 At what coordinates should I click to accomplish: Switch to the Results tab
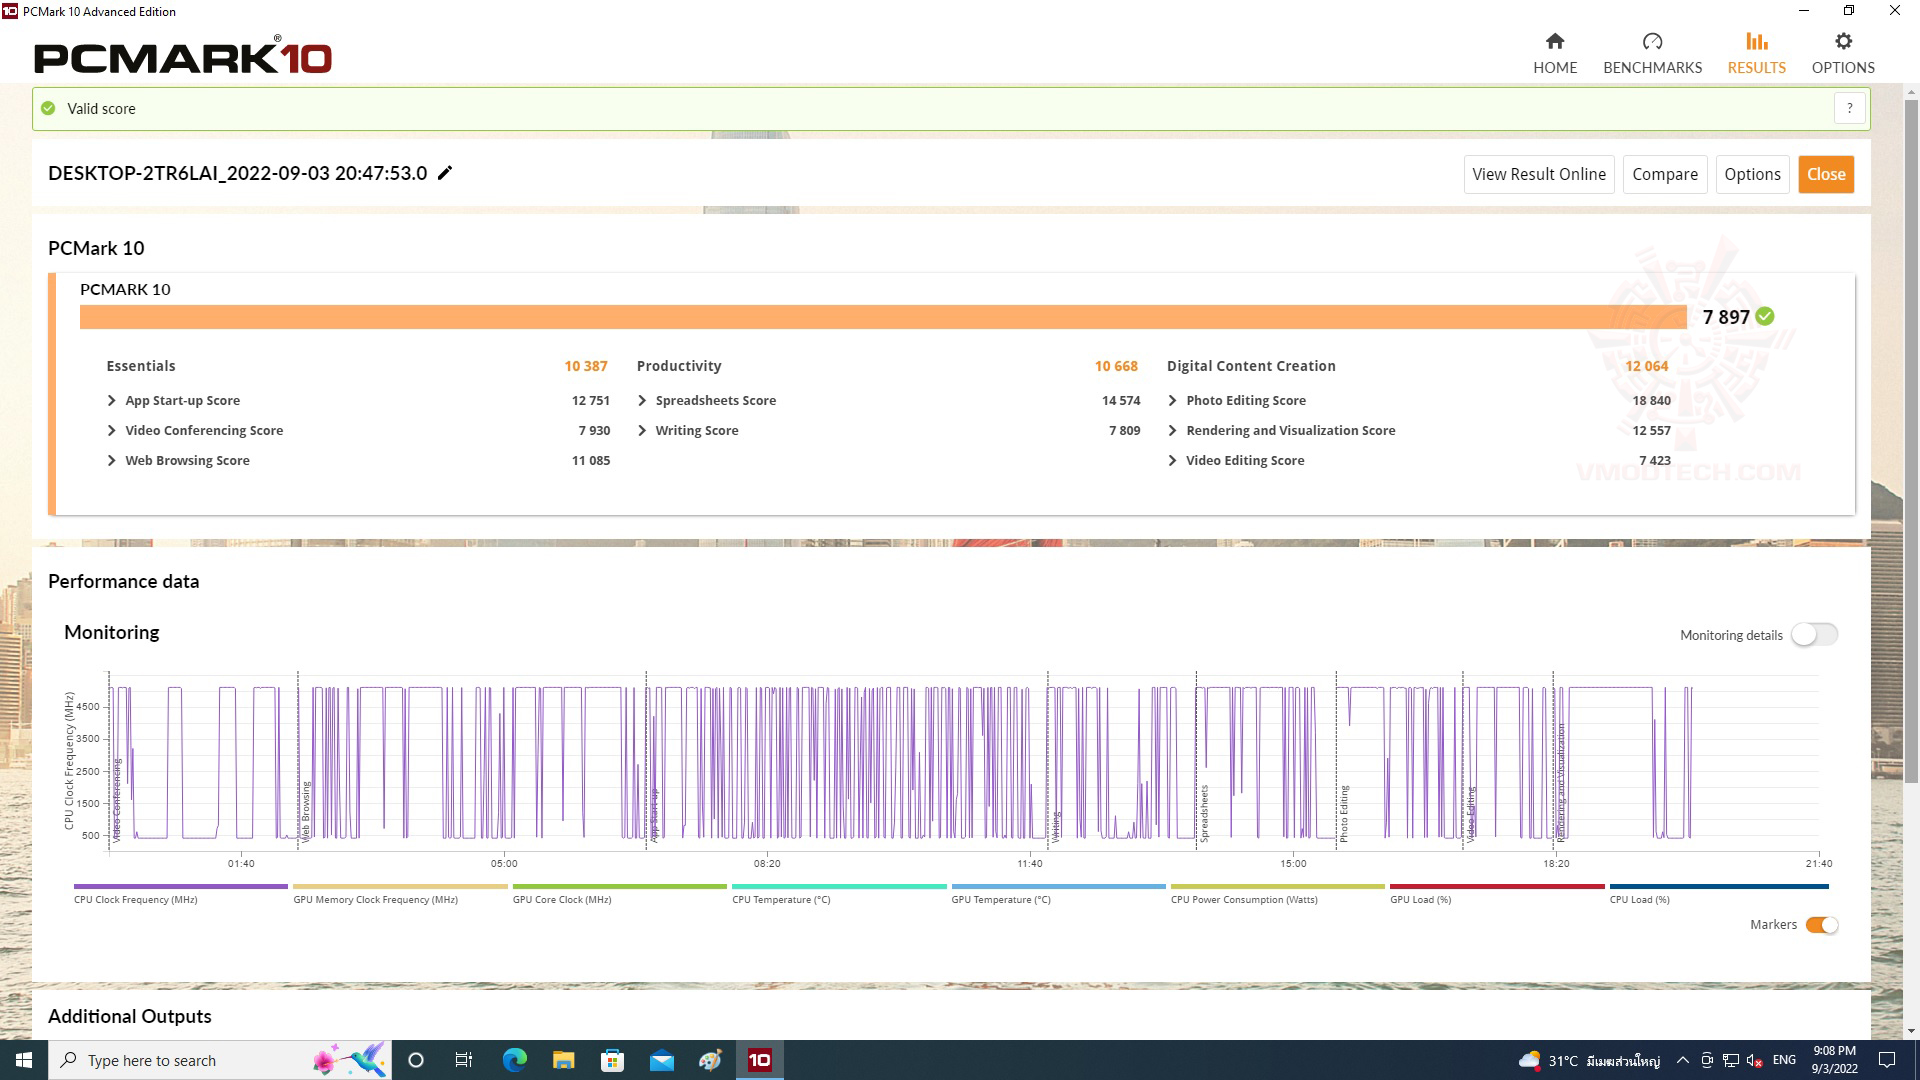[1756, 67]
